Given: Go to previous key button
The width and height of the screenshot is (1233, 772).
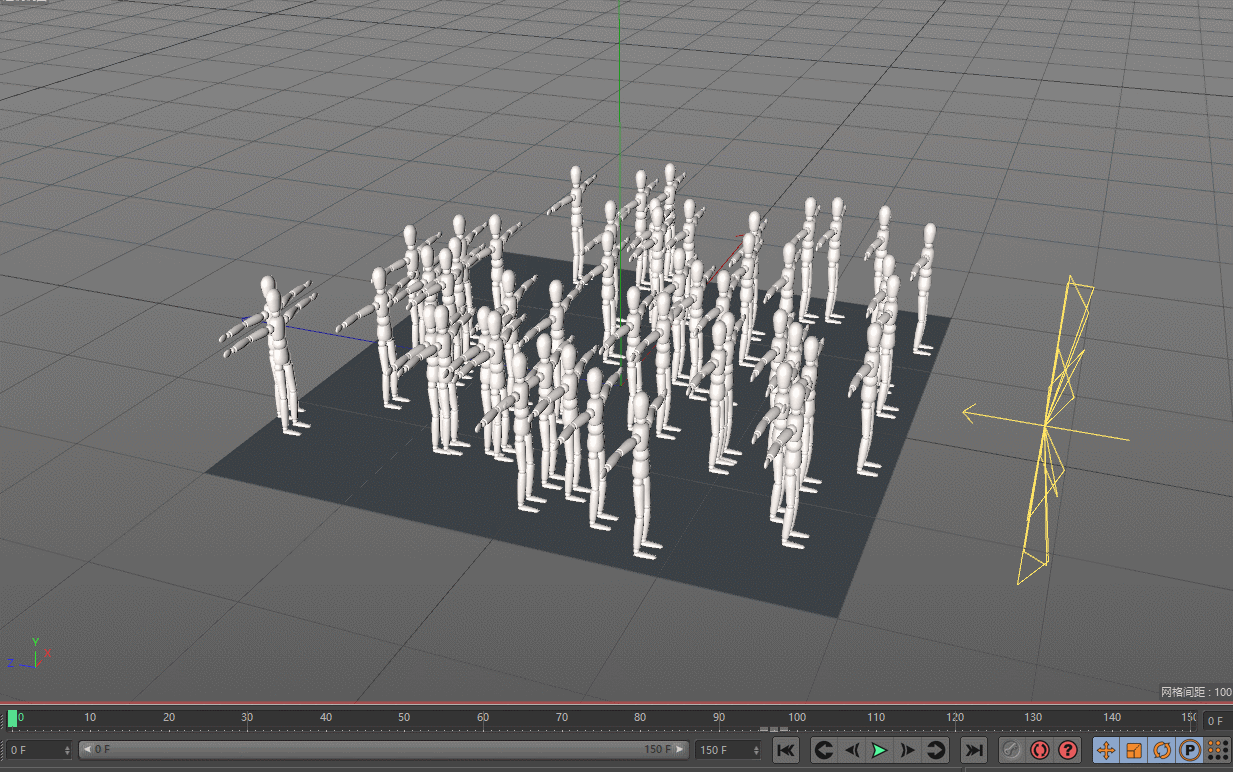Looking at the screenshot, I should click(x=823, y=750).
